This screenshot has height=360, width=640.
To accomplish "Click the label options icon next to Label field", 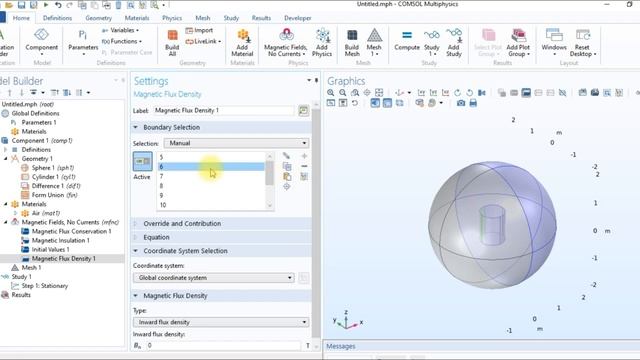I will pyautogui.click(x=303, y=111).
